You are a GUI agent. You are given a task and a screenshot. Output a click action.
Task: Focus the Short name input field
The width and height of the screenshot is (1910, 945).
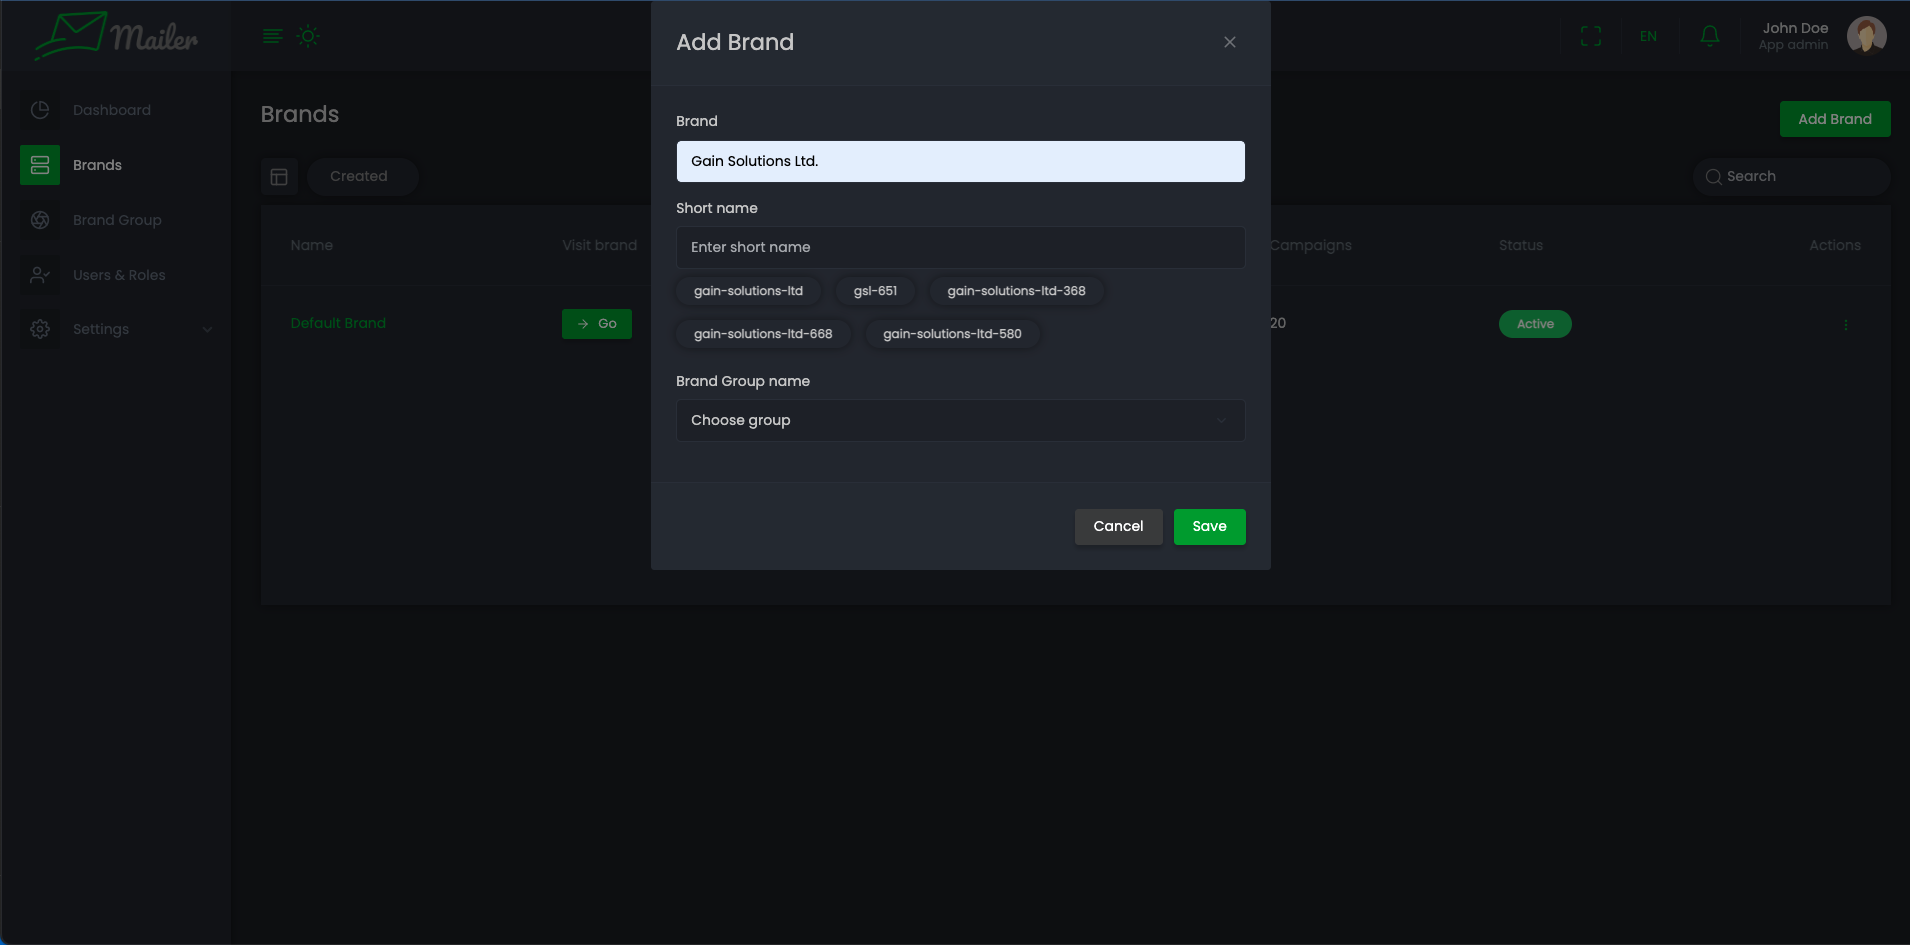tap(960, 247)
